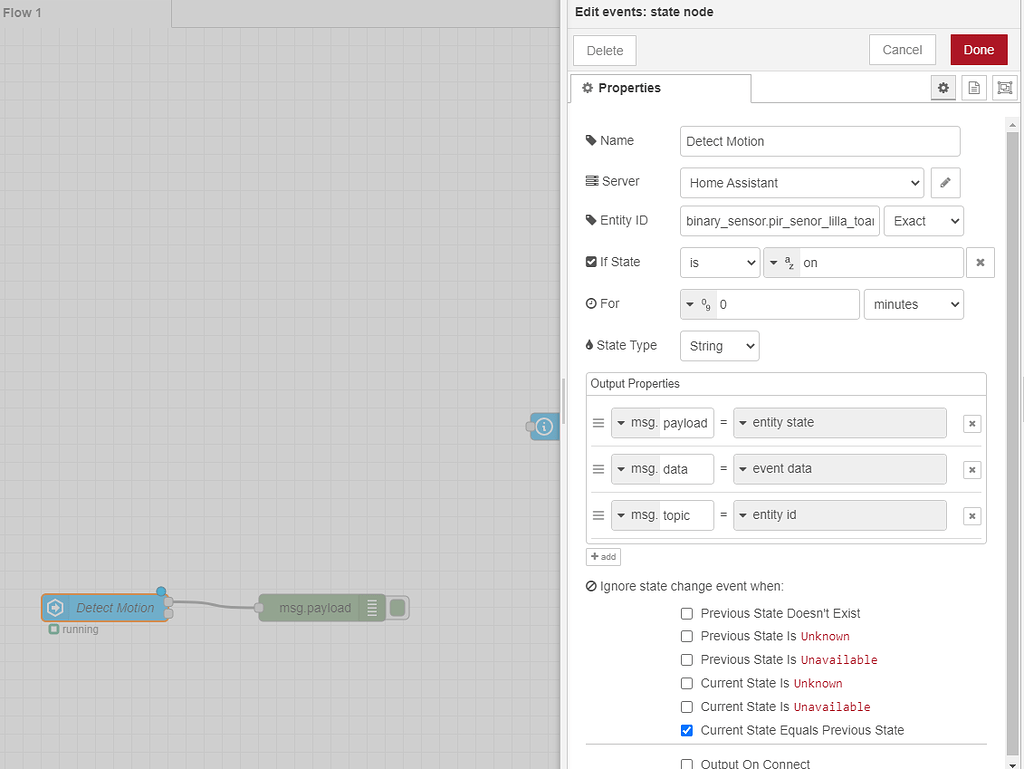The image size is (1024, 769).
Task: Click inside the Entity ID input field
Action: coord(779,220)
